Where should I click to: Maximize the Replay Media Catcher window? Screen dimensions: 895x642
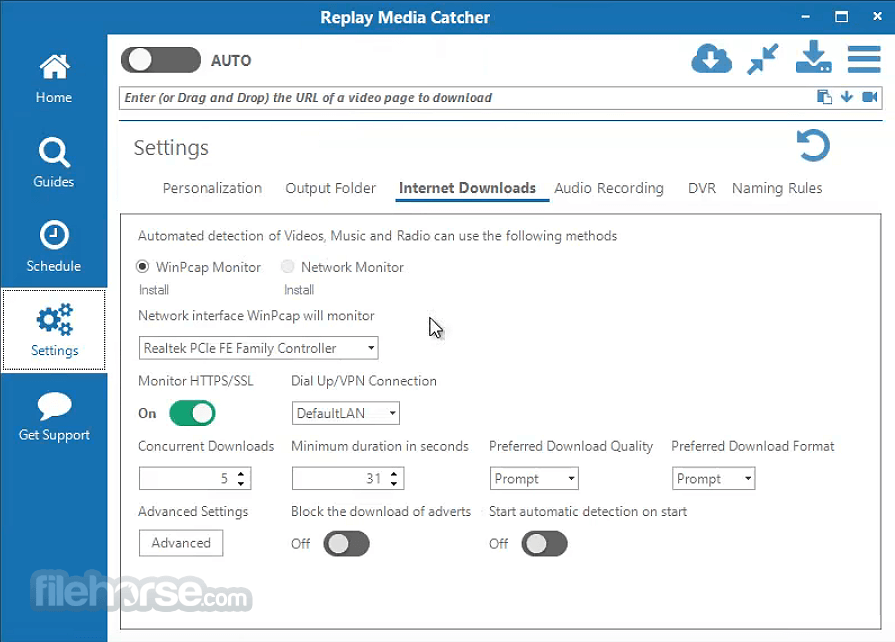point(841,17)
